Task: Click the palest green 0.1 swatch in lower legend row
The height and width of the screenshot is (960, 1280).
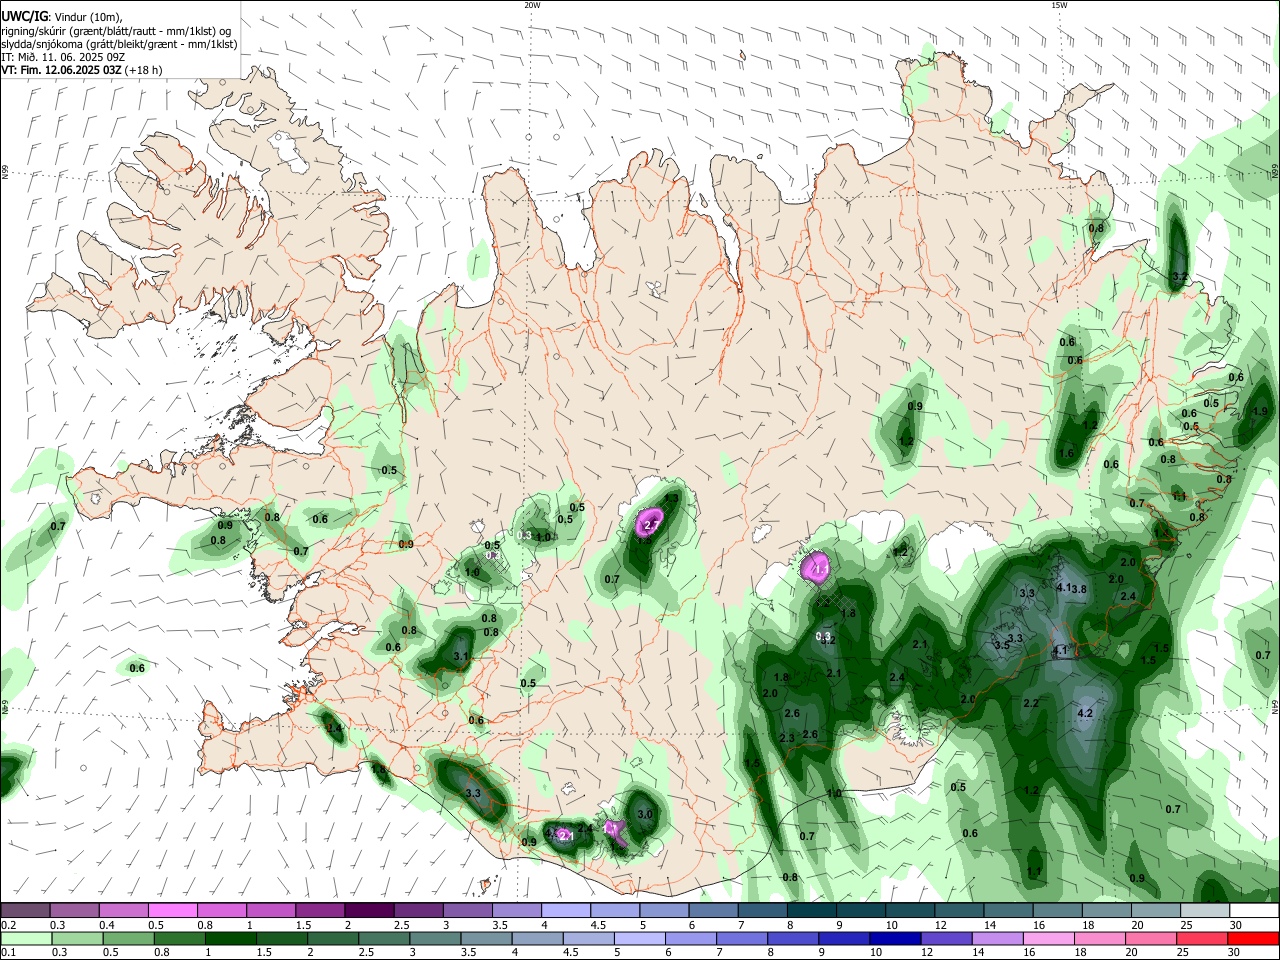Action: (25, 939)
